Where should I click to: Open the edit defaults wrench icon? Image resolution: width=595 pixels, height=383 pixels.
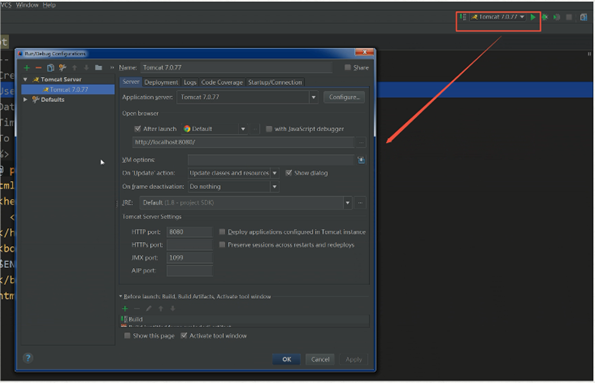pos(62,68)
